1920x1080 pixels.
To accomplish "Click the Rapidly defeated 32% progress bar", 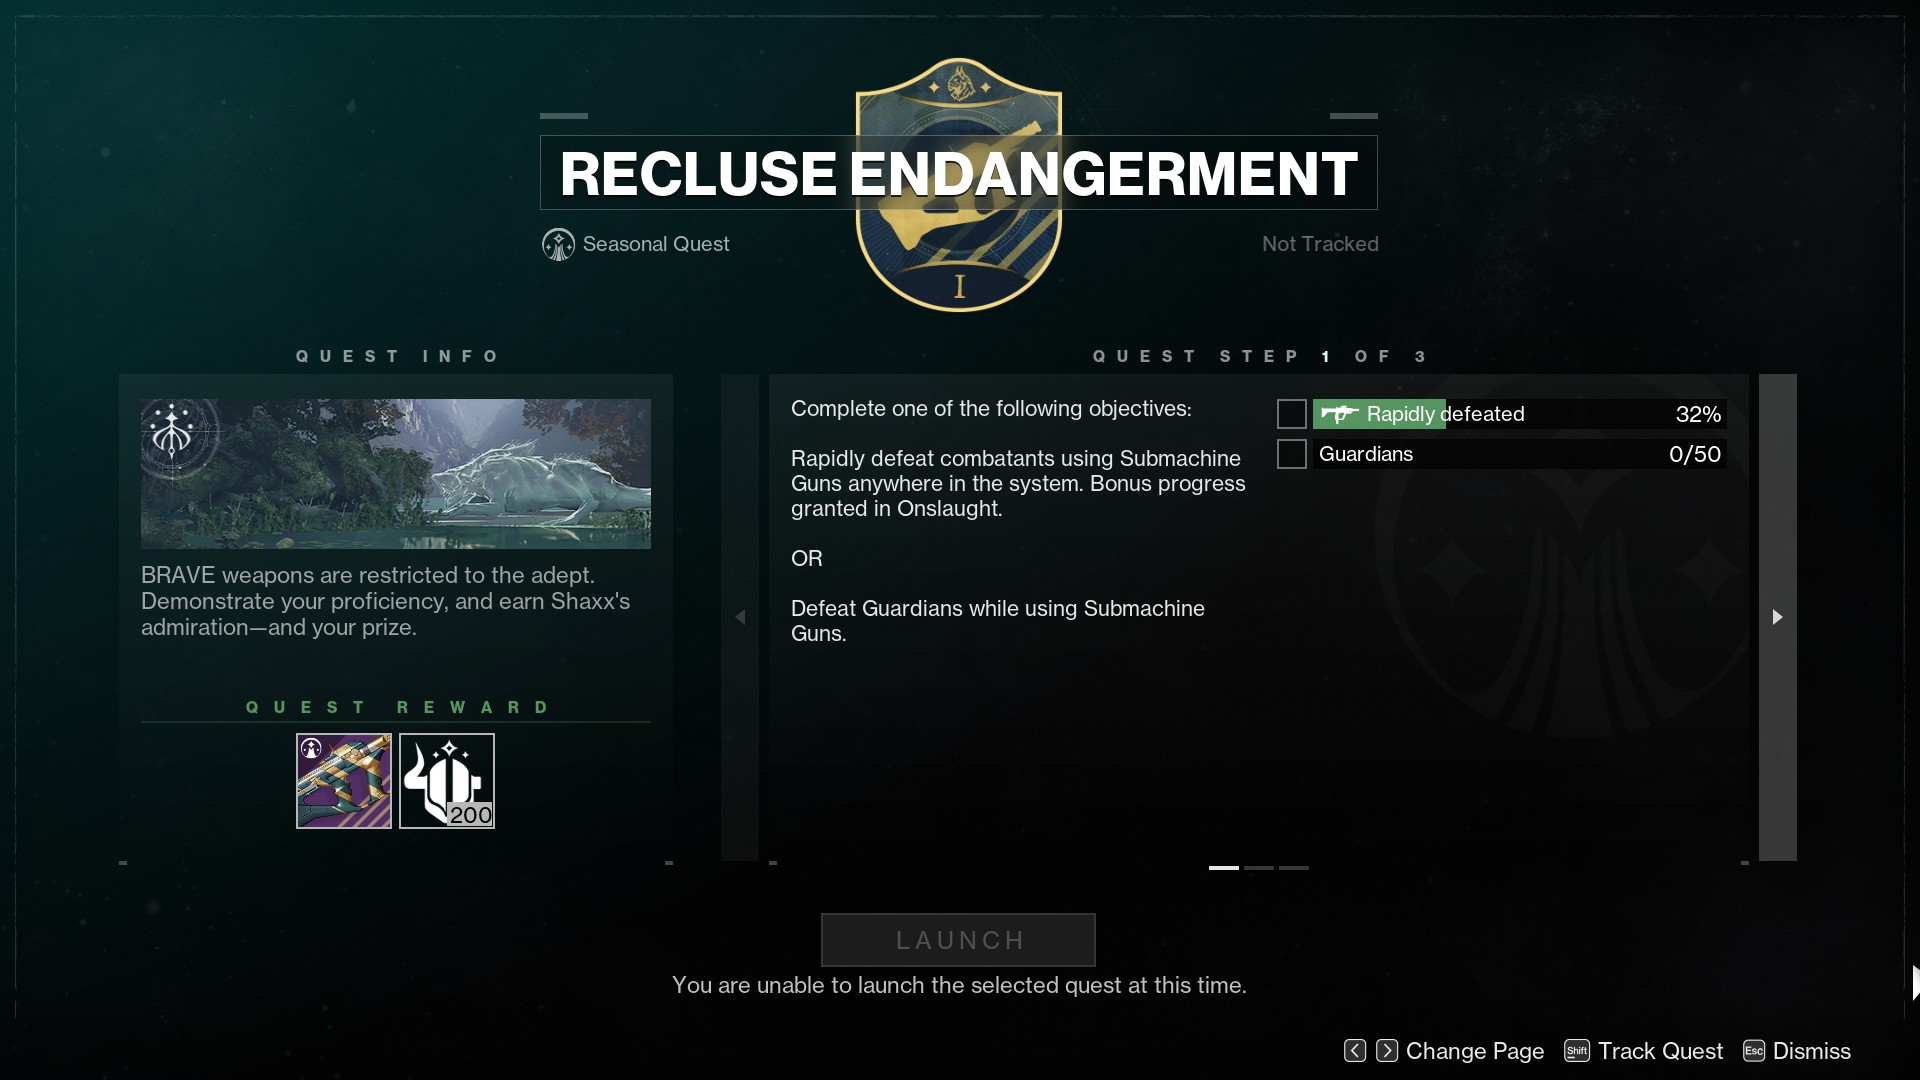I will coord(1520,414).
